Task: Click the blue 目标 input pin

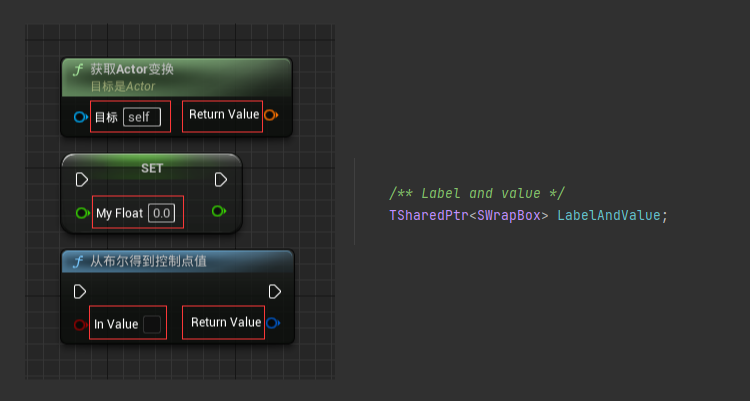Action: [80, 117]
